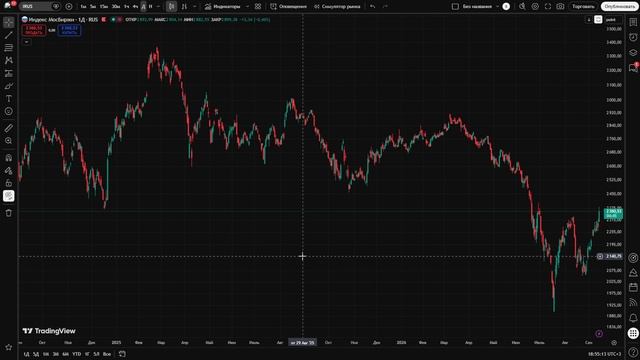Open the notifications bell panel
Viewport: 640px width, 360px height.
[633, 318]
